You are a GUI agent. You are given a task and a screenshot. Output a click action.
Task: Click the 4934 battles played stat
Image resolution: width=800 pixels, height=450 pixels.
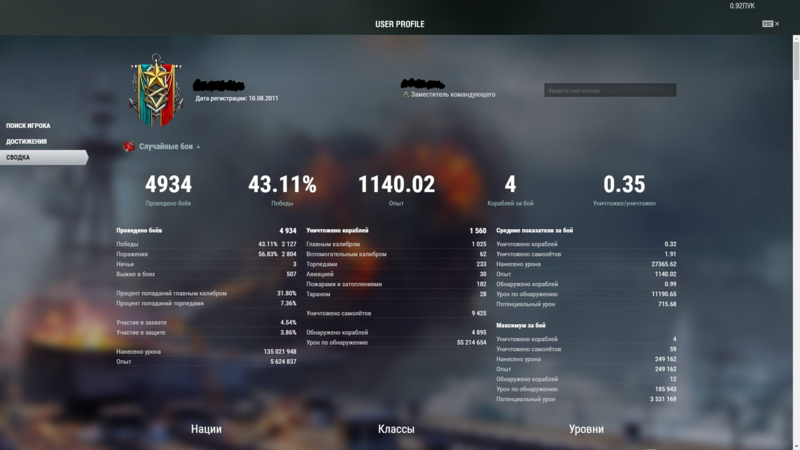tap(168, 186)
